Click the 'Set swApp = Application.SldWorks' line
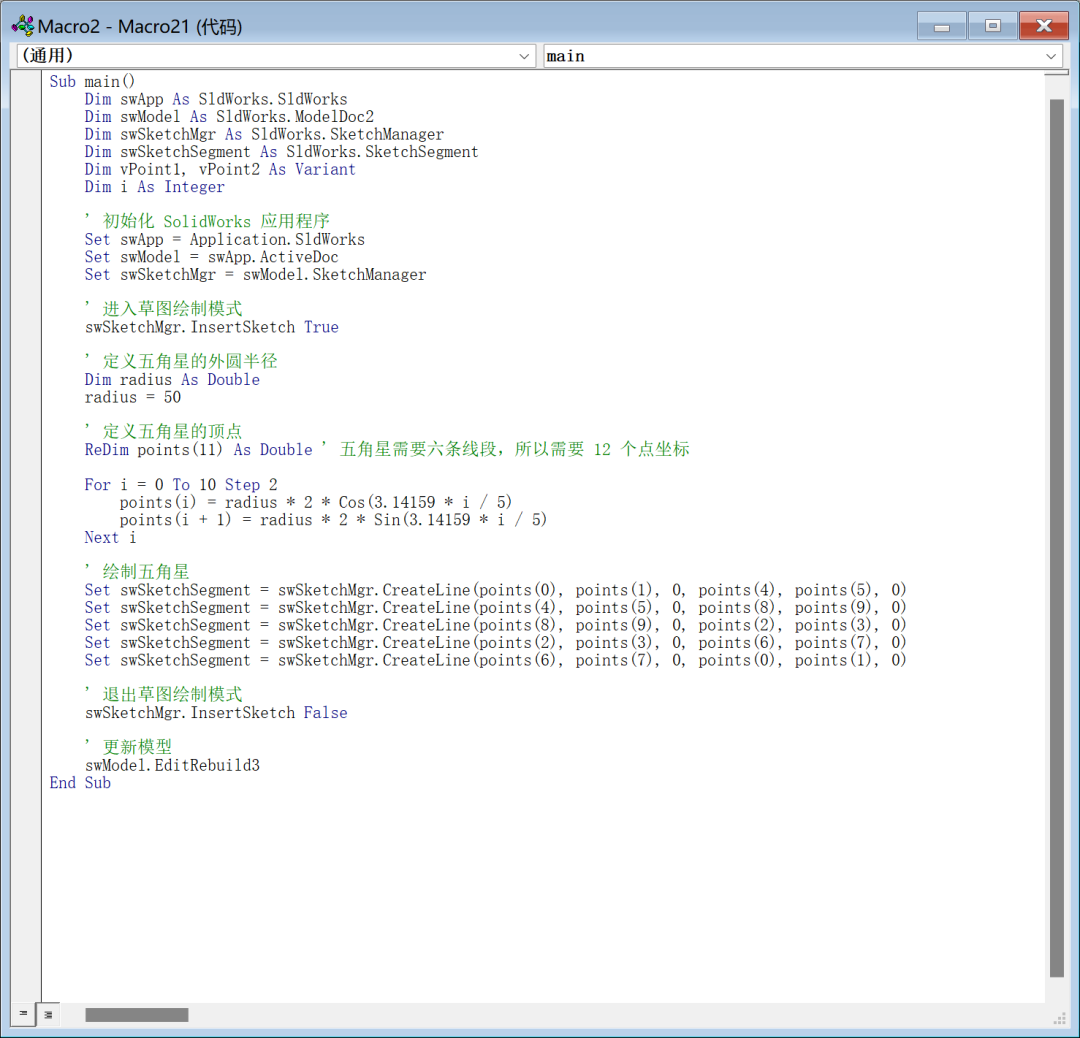 click(x=225, y=240)
